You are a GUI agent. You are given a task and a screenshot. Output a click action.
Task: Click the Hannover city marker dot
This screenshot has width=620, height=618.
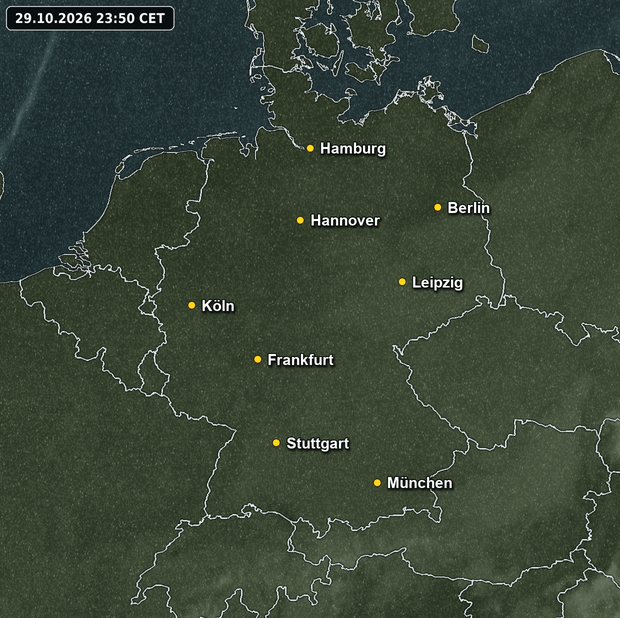tap(301, 220)
